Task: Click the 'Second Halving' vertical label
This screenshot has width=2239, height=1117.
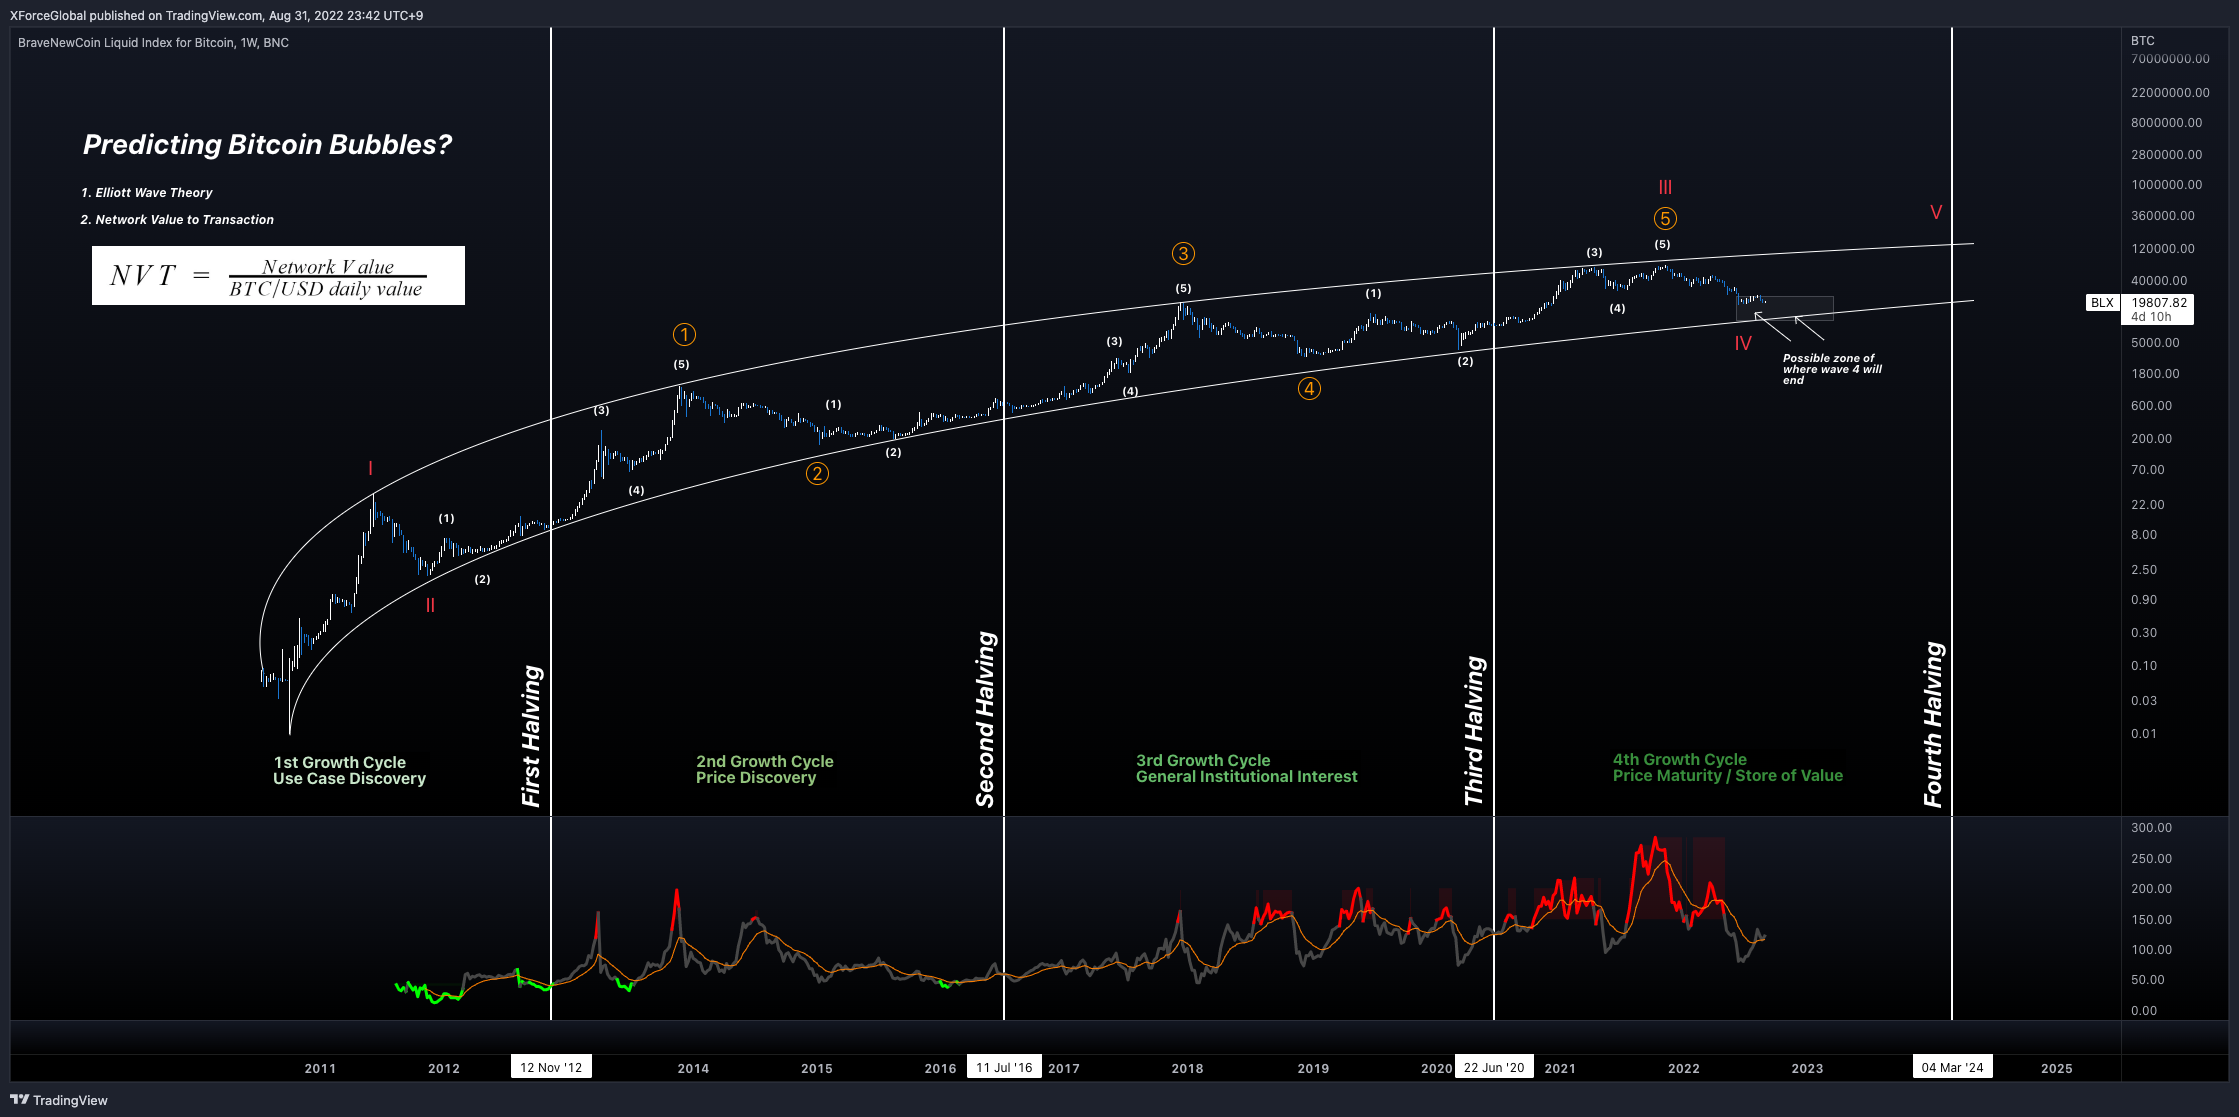Action: point(985,719)
